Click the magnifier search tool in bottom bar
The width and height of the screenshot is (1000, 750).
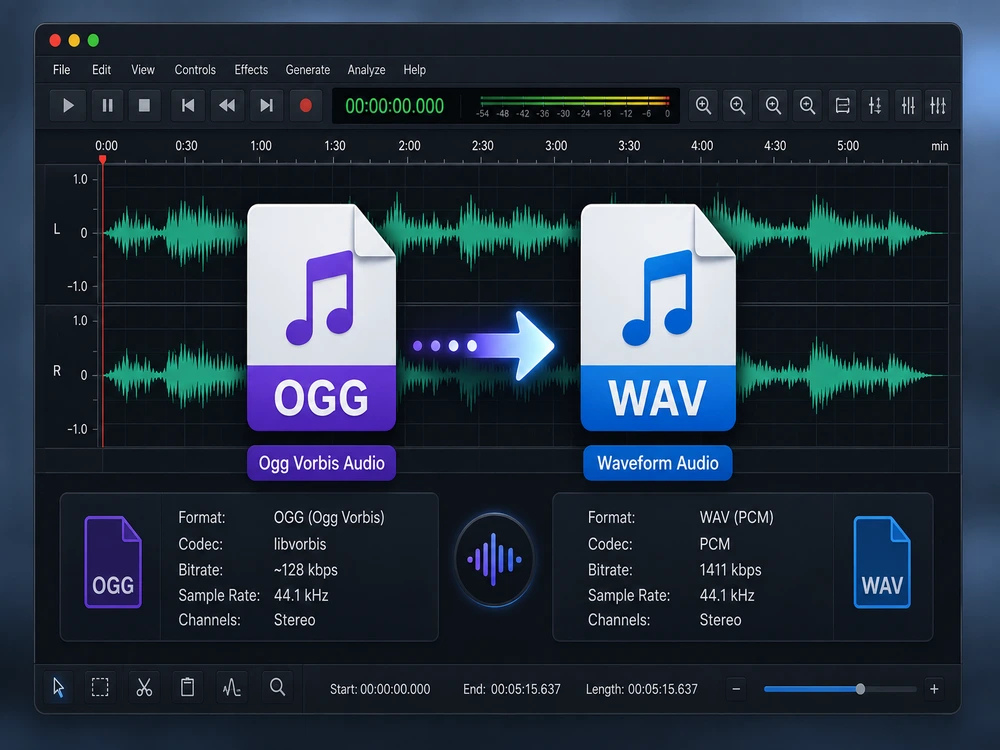tap(277, 688)
